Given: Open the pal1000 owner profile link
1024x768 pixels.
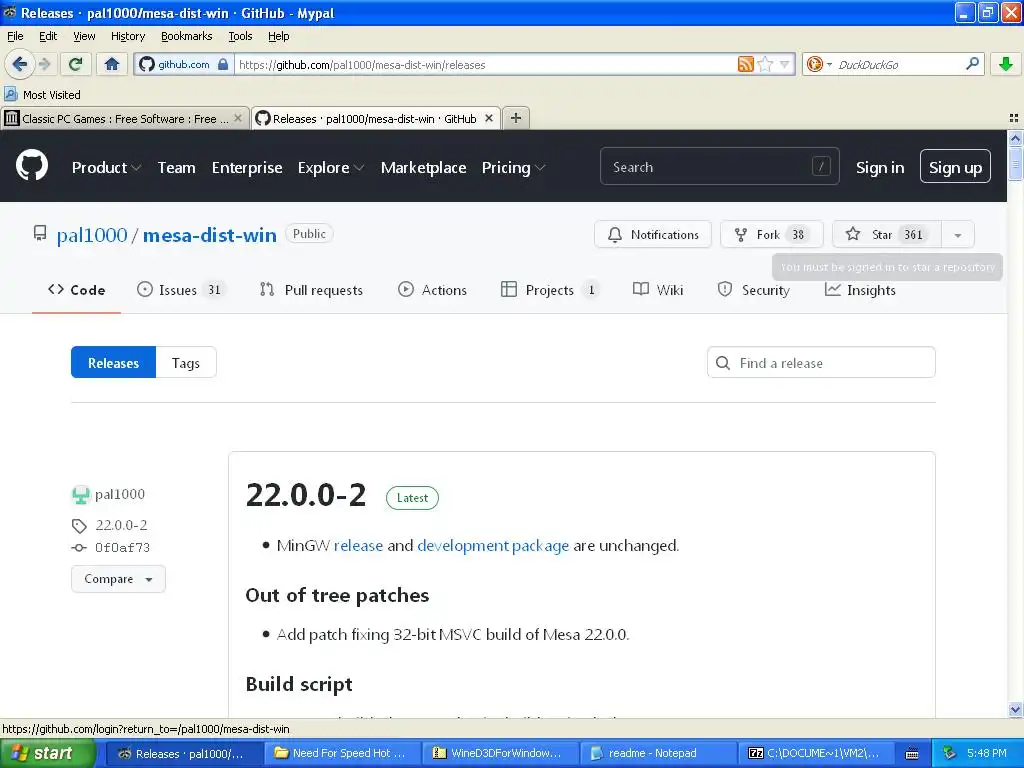Looking at the screenshot, I should [x=92, y=235].
